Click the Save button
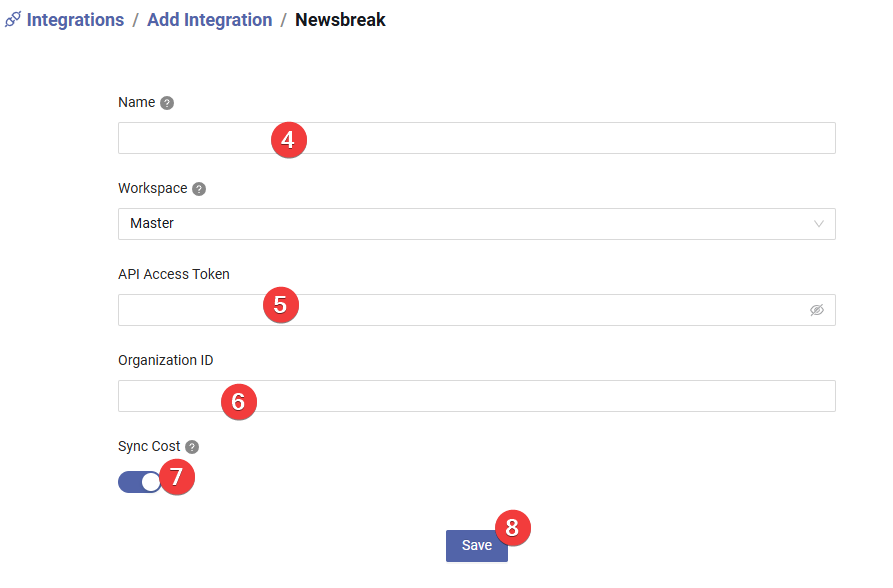The width and height of the screenshot is (893, 588). pos(477,546)
